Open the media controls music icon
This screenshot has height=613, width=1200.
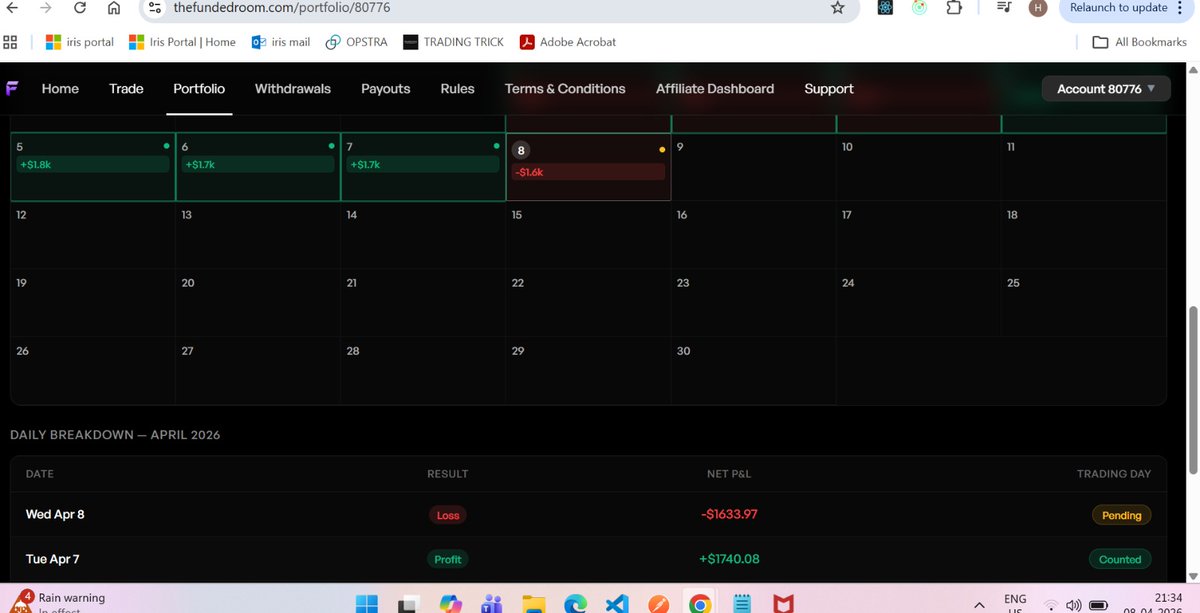(x=1004, y=8)
